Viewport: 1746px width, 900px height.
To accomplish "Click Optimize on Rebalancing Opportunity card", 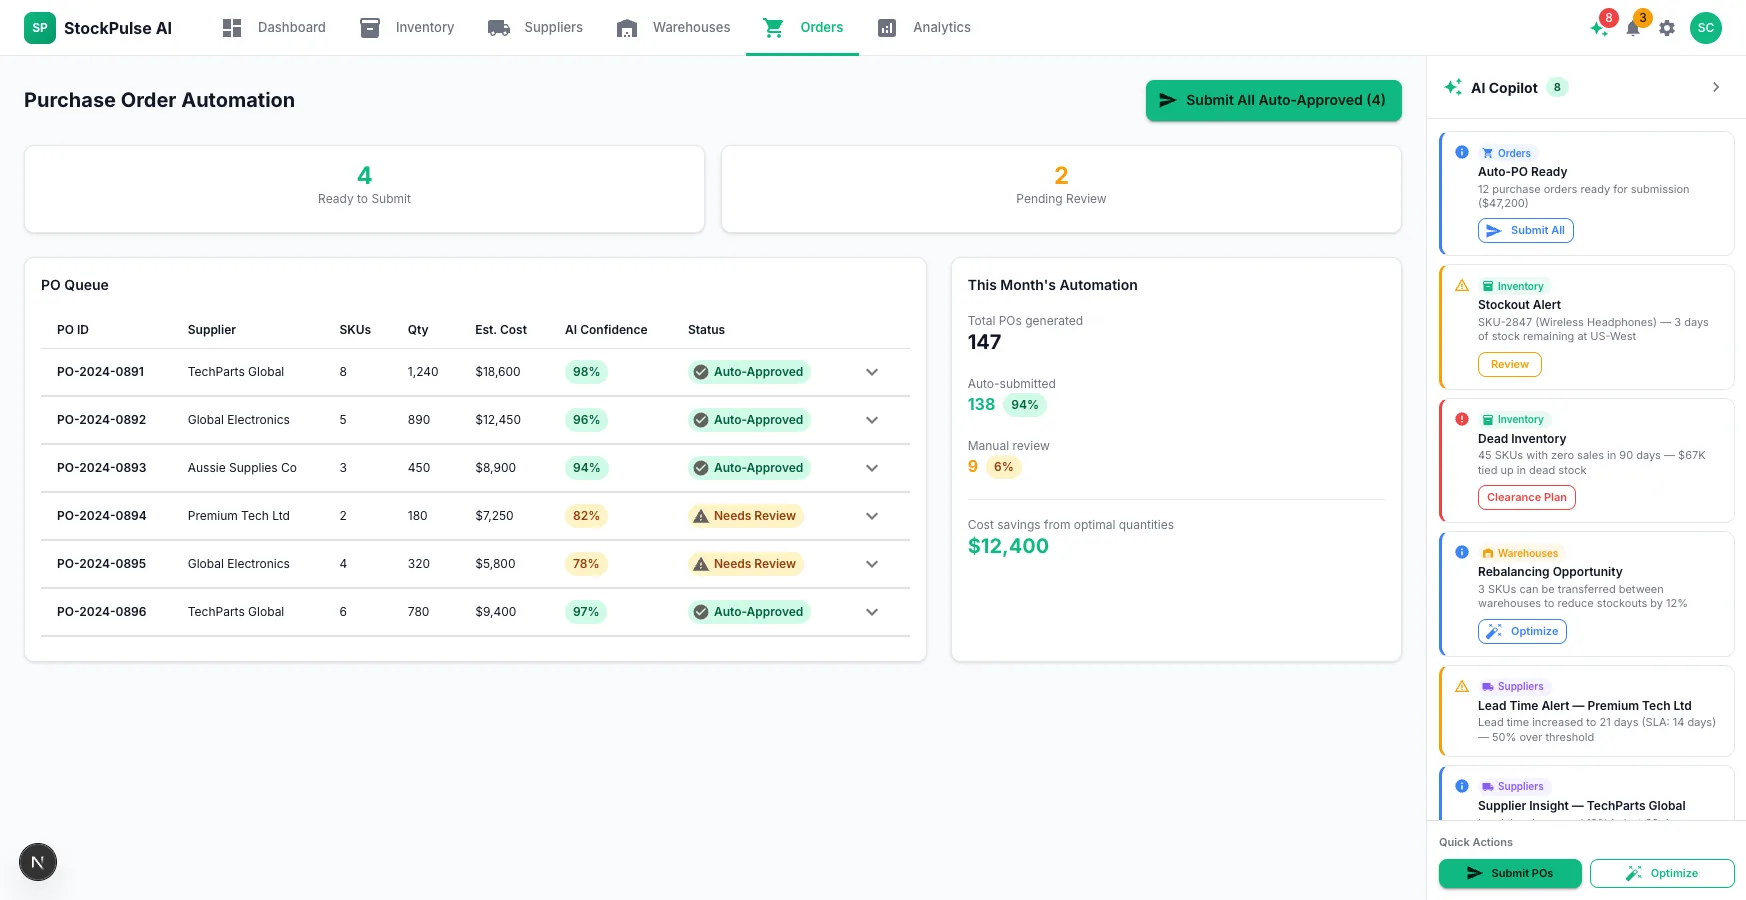I will 1522,631.
